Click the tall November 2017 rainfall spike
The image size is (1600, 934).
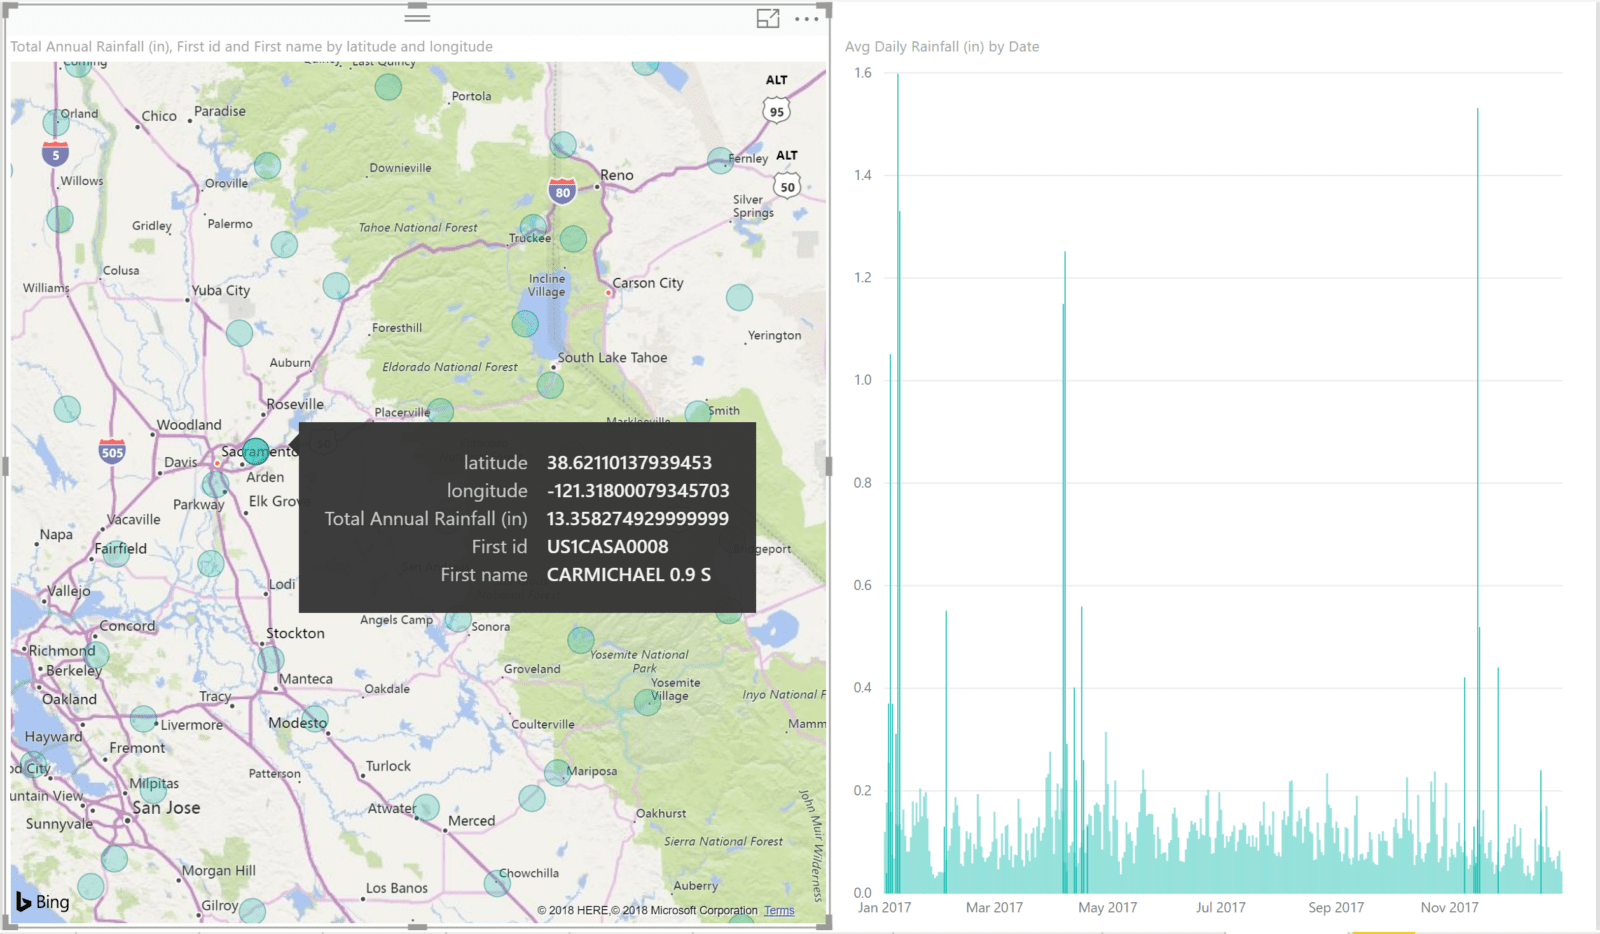point(1478,500)
